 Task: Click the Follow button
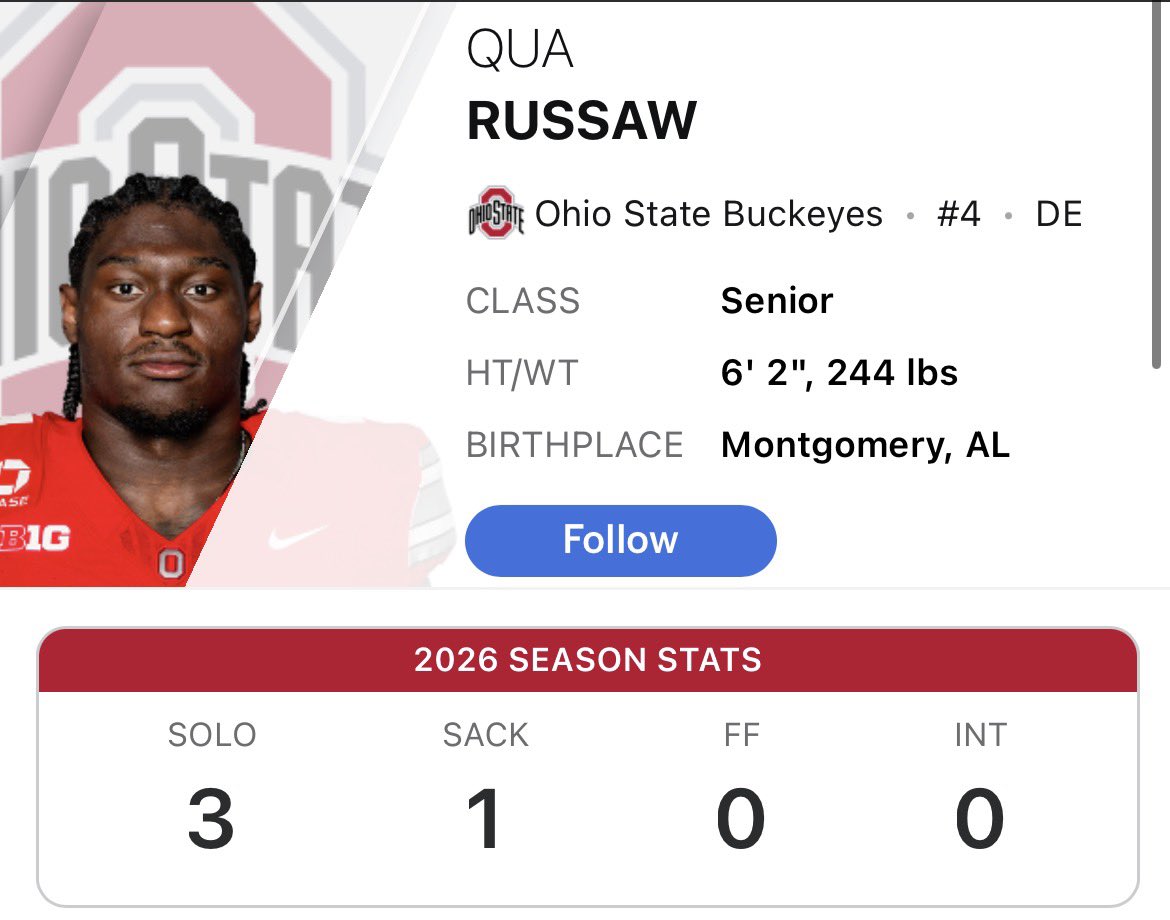(620, 540)
